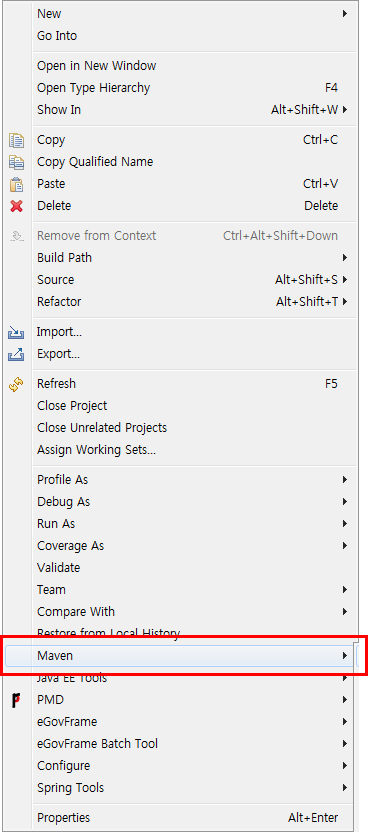This screenshot has width=368, height=832.
Task: Click the Copy Qualified Name icon
Action: (x=16, y=162)
